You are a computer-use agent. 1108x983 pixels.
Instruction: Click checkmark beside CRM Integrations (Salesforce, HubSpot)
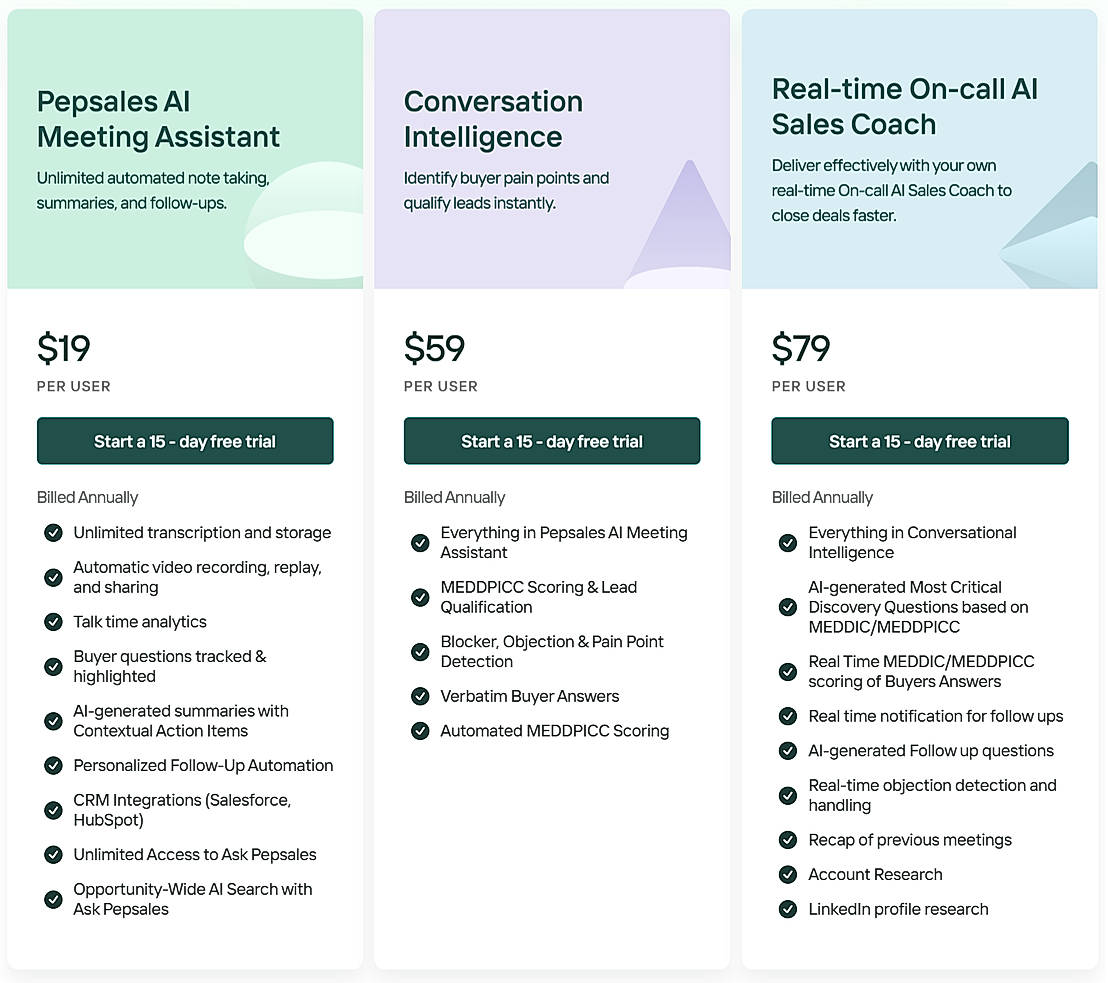pos(53,810)
